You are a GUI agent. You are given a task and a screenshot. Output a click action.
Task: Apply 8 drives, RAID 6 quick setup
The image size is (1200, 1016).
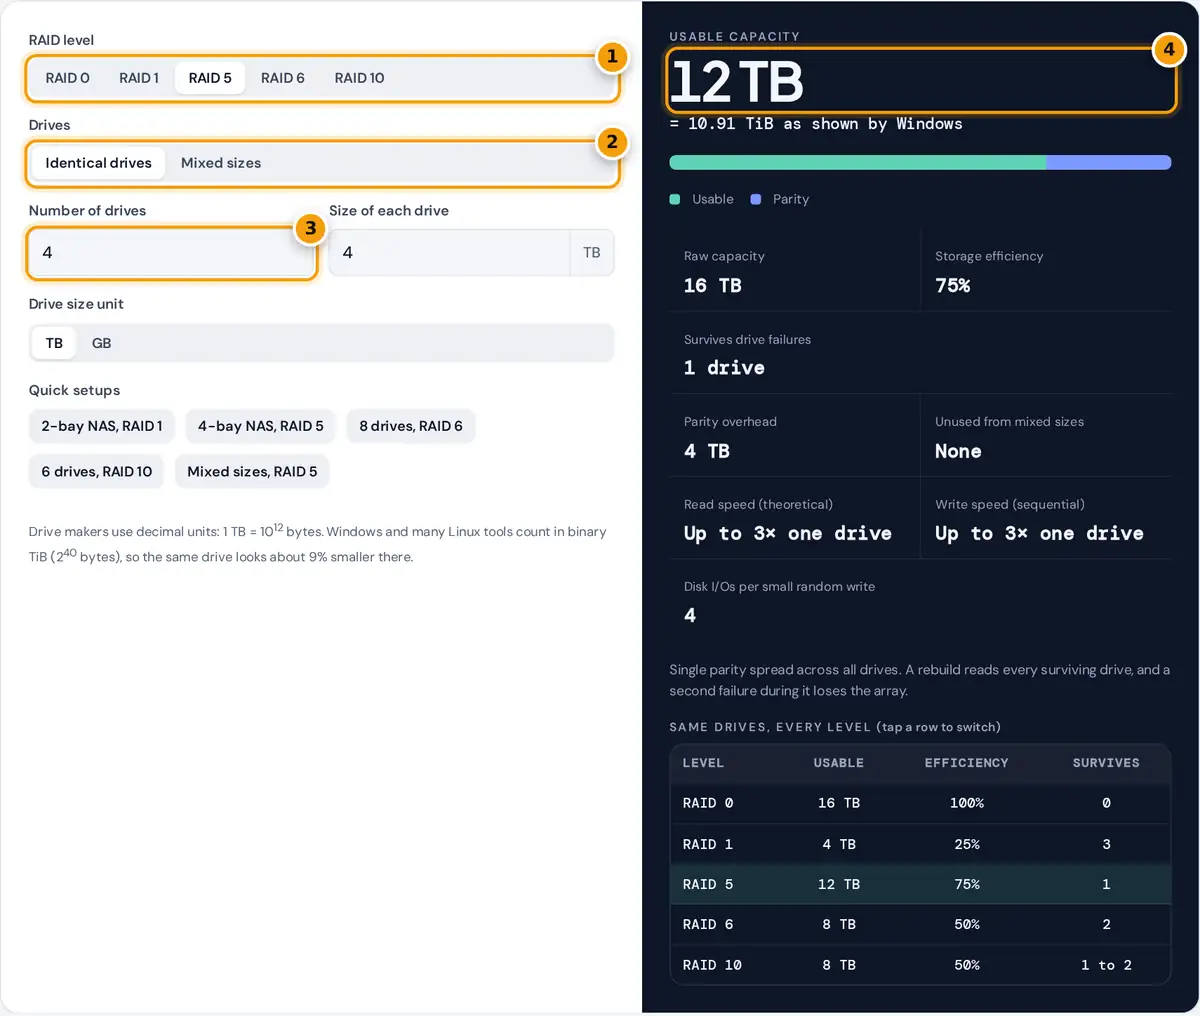411,426
